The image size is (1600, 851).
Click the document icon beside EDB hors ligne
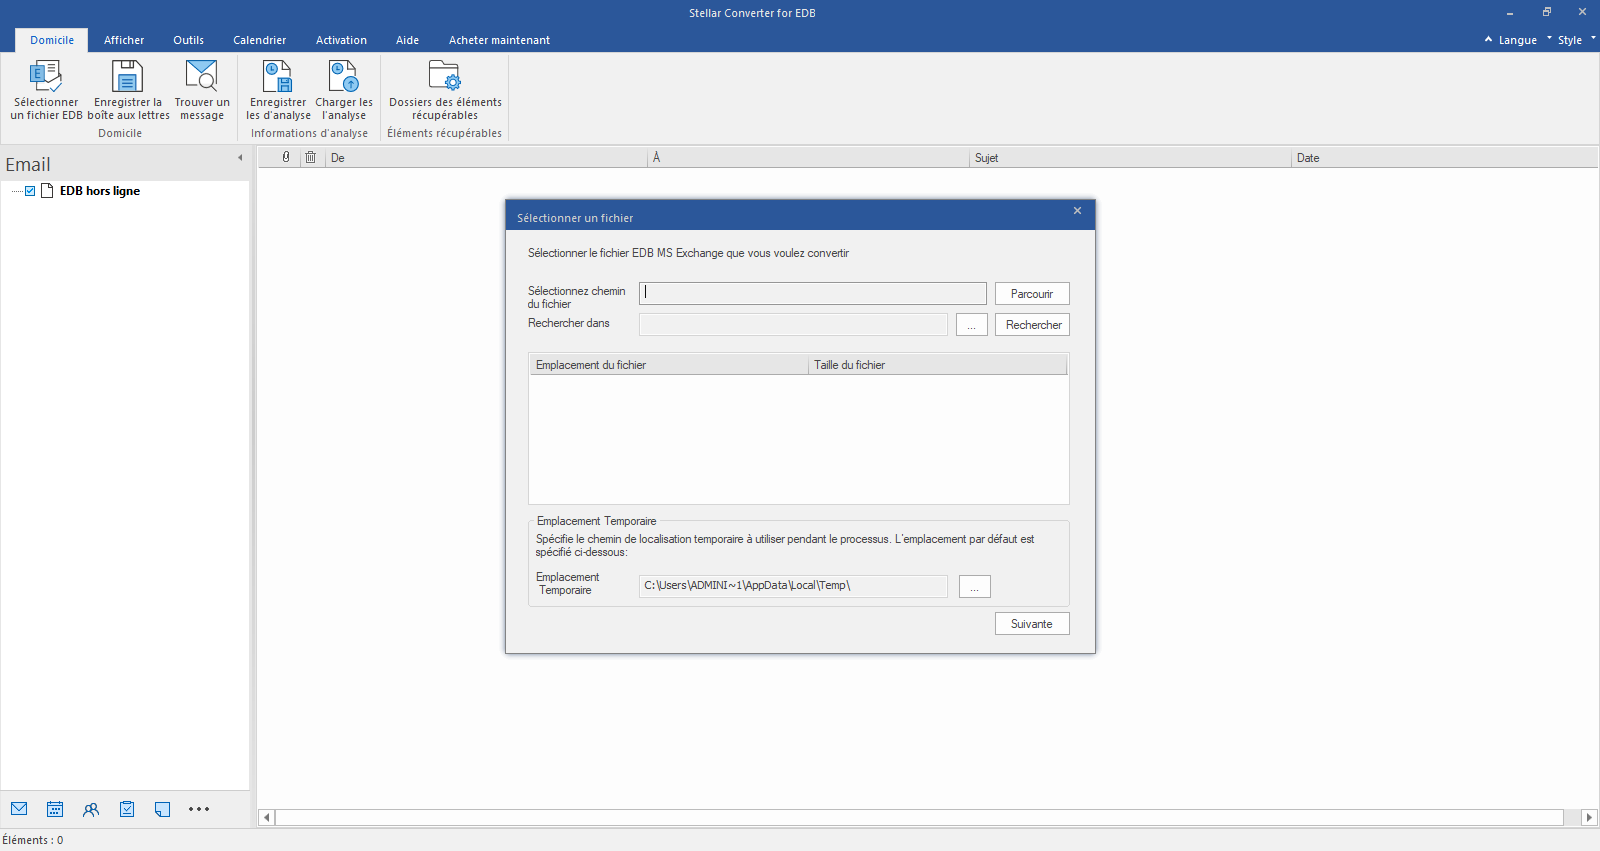coord(47,191)
